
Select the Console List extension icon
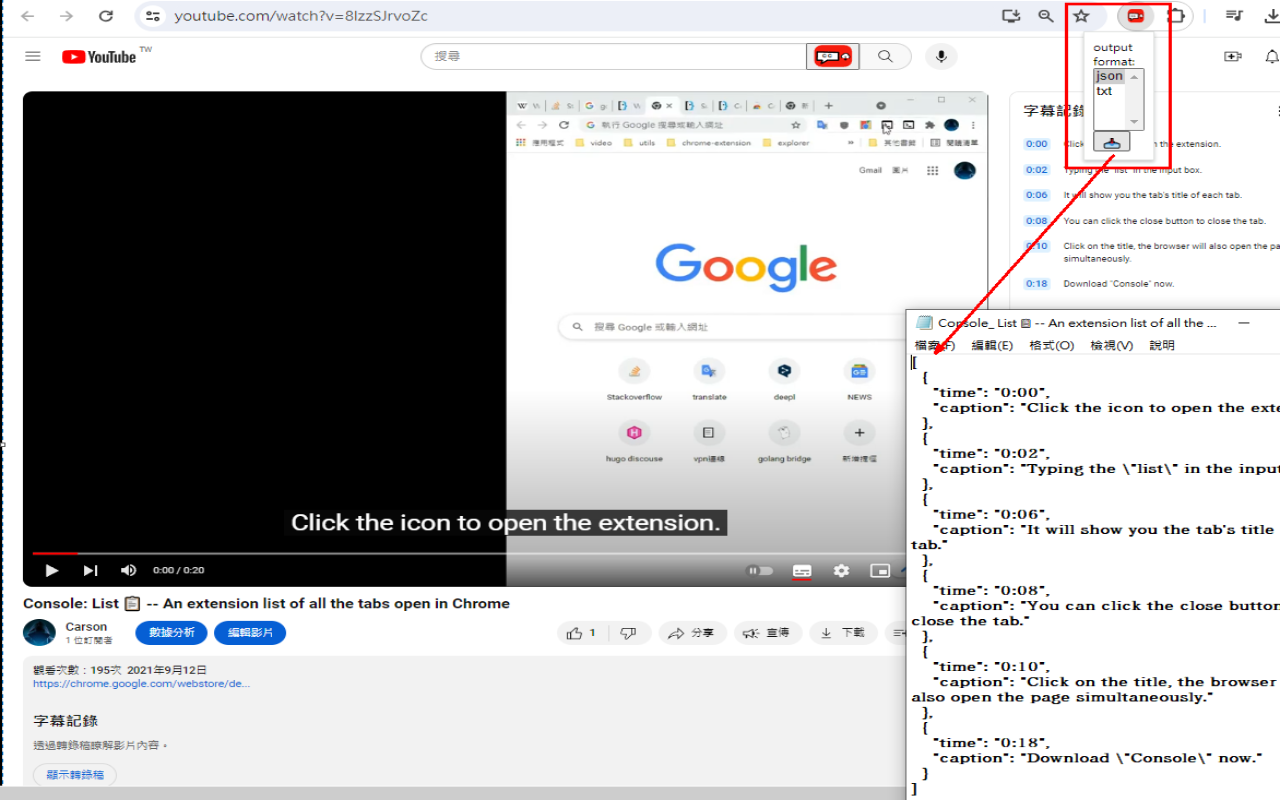1135,16
